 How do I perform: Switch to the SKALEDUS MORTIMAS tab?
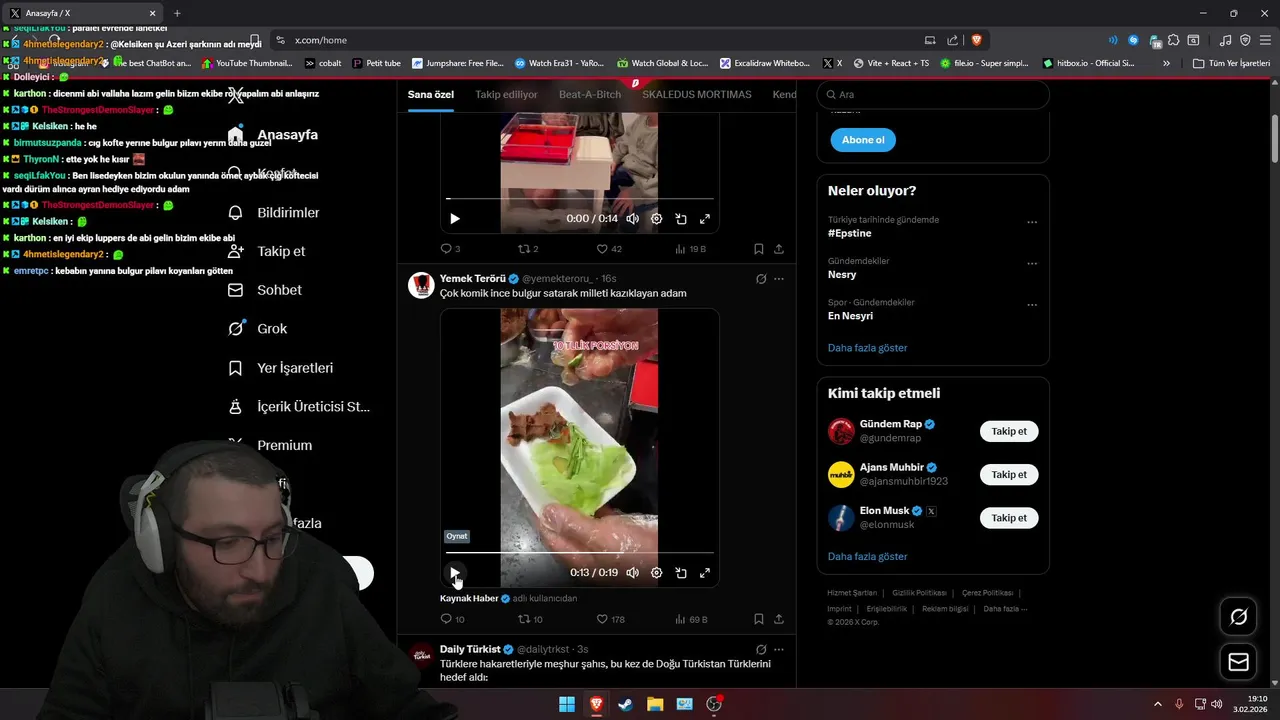pyautogui.click(x=697, y=94)
